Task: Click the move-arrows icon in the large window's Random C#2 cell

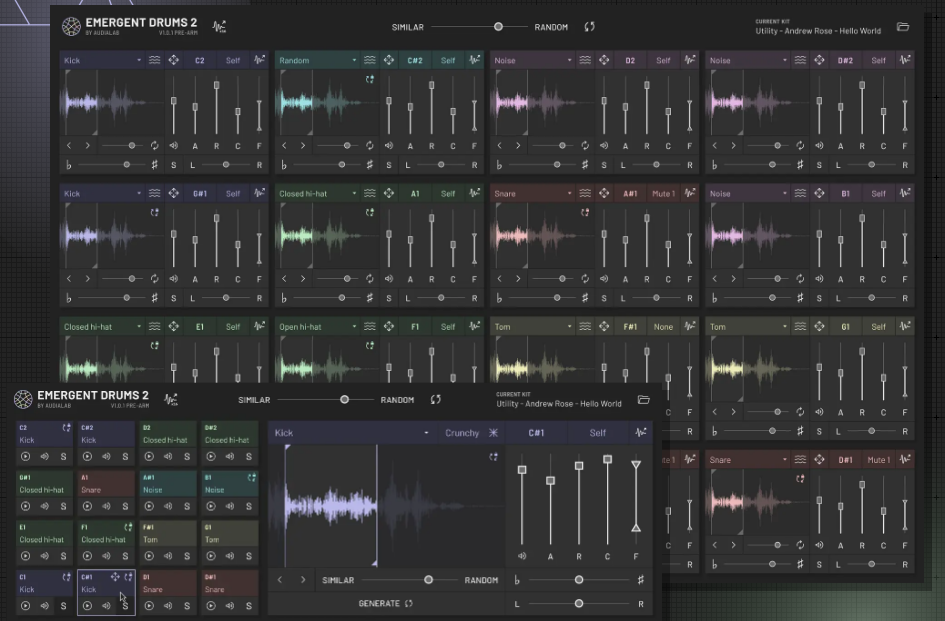Action: pos(389,60)
